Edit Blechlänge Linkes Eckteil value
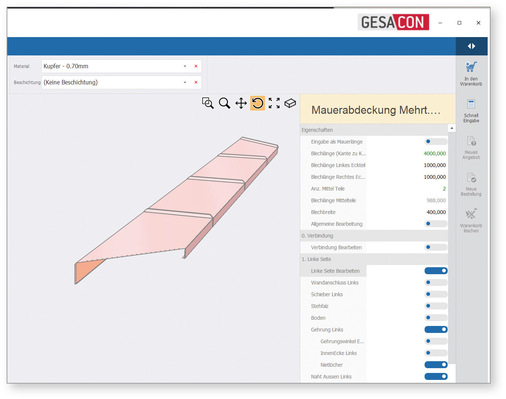Image resolution: width=506 pixels, height=399 pixels. (x=435, y=165)
